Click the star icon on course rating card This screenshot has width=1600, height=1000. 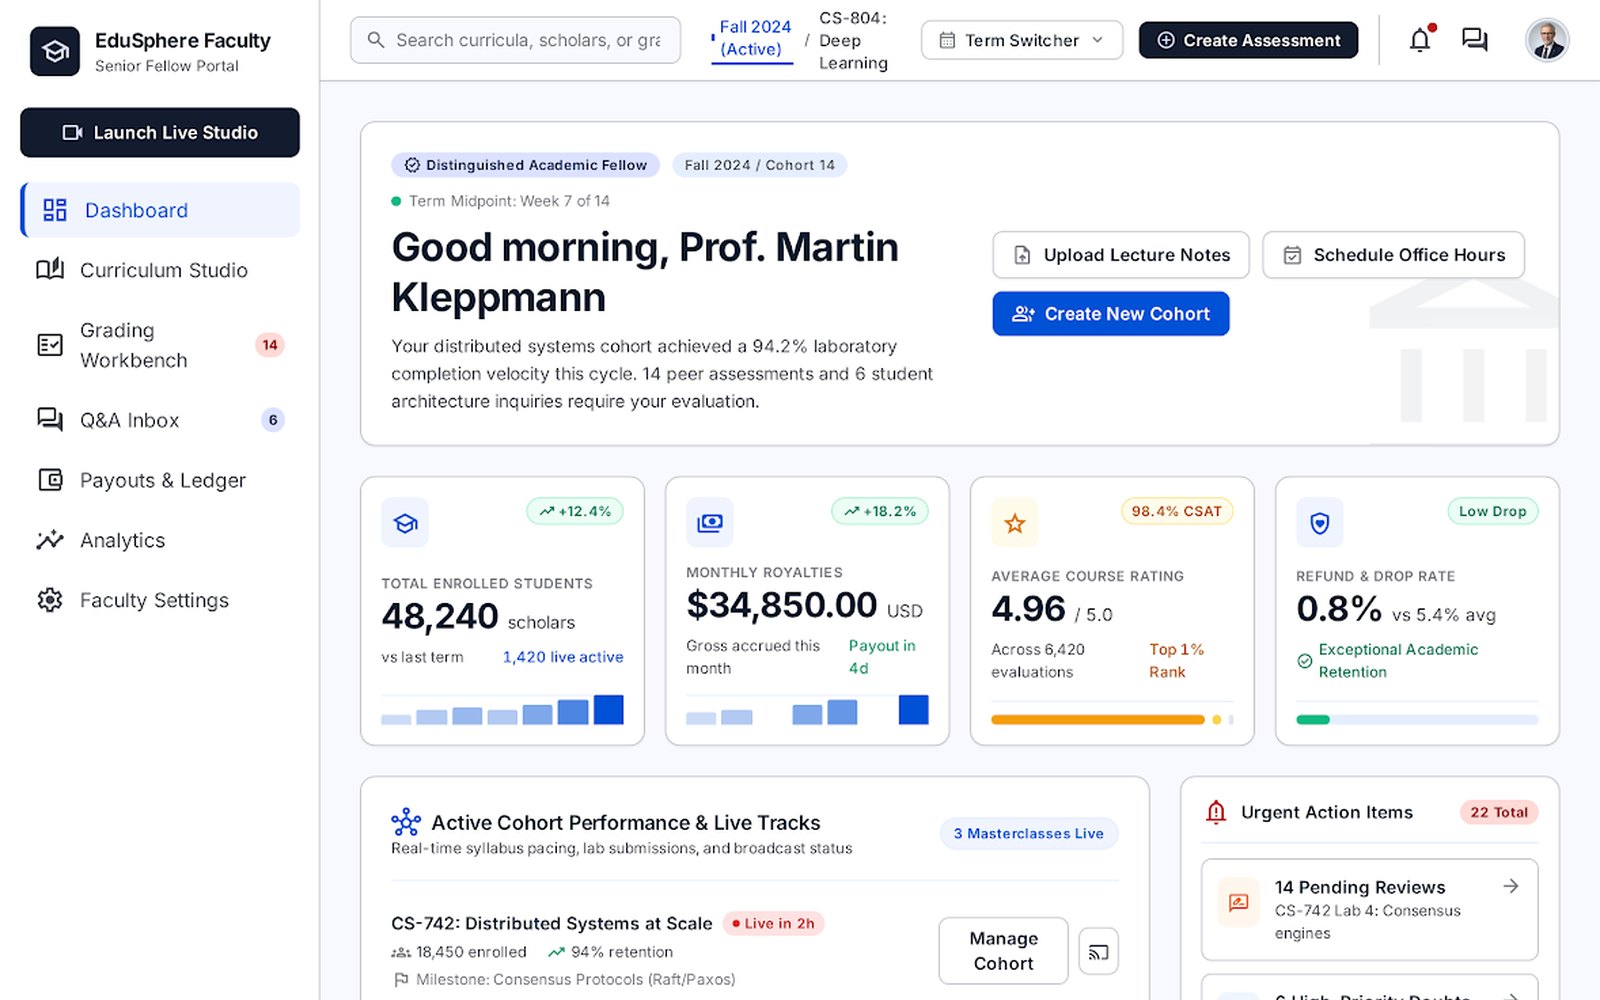pyautogui.click(x=1015, y=523)
